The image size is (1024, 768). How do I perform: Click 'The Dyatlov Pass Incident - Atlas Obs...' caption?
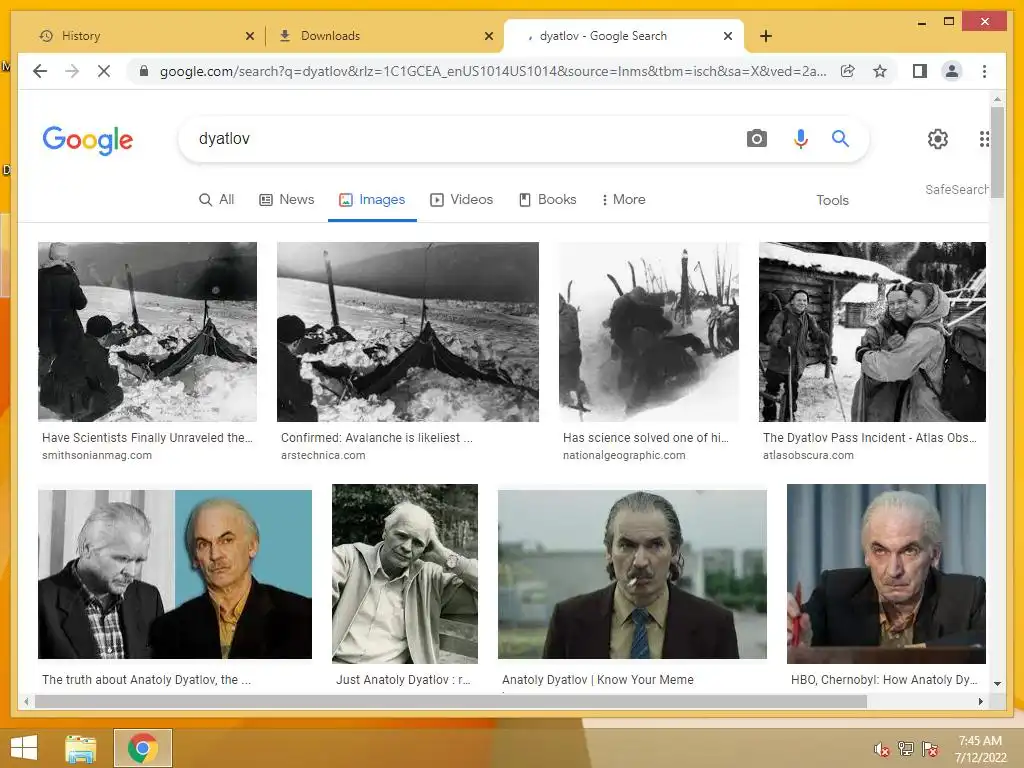(x=870, y=438)
